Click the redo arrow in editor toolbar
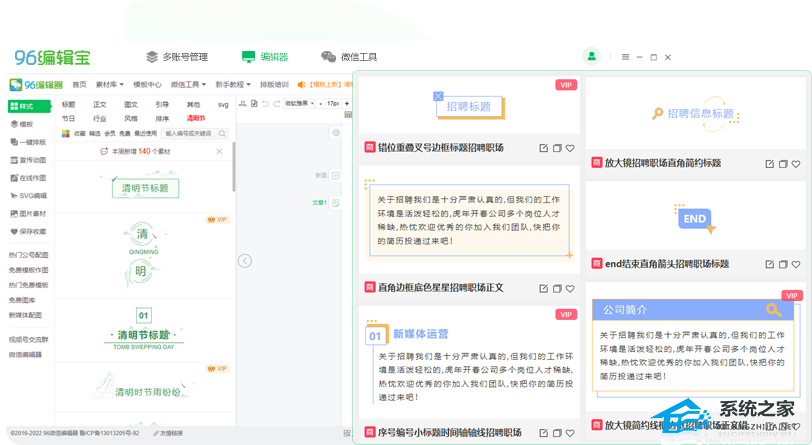Screen dimensions: 812x445 pos(277,104)
